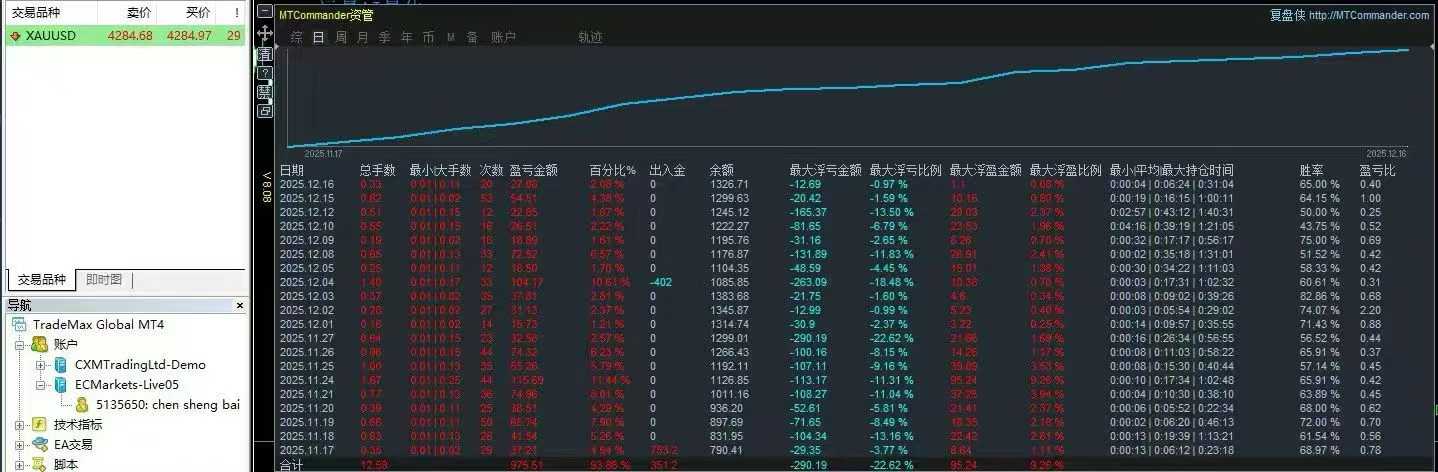1438x472 pixels.
Task: Expand the CXMTradingLtd-Demo account node
Action: coord(41,365)
